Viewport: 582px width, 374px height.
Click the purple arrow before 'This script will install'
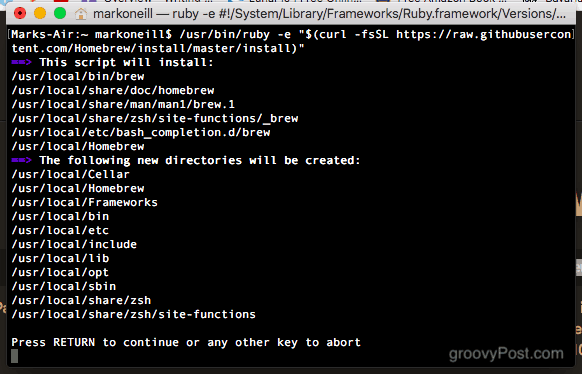(21, 62)
